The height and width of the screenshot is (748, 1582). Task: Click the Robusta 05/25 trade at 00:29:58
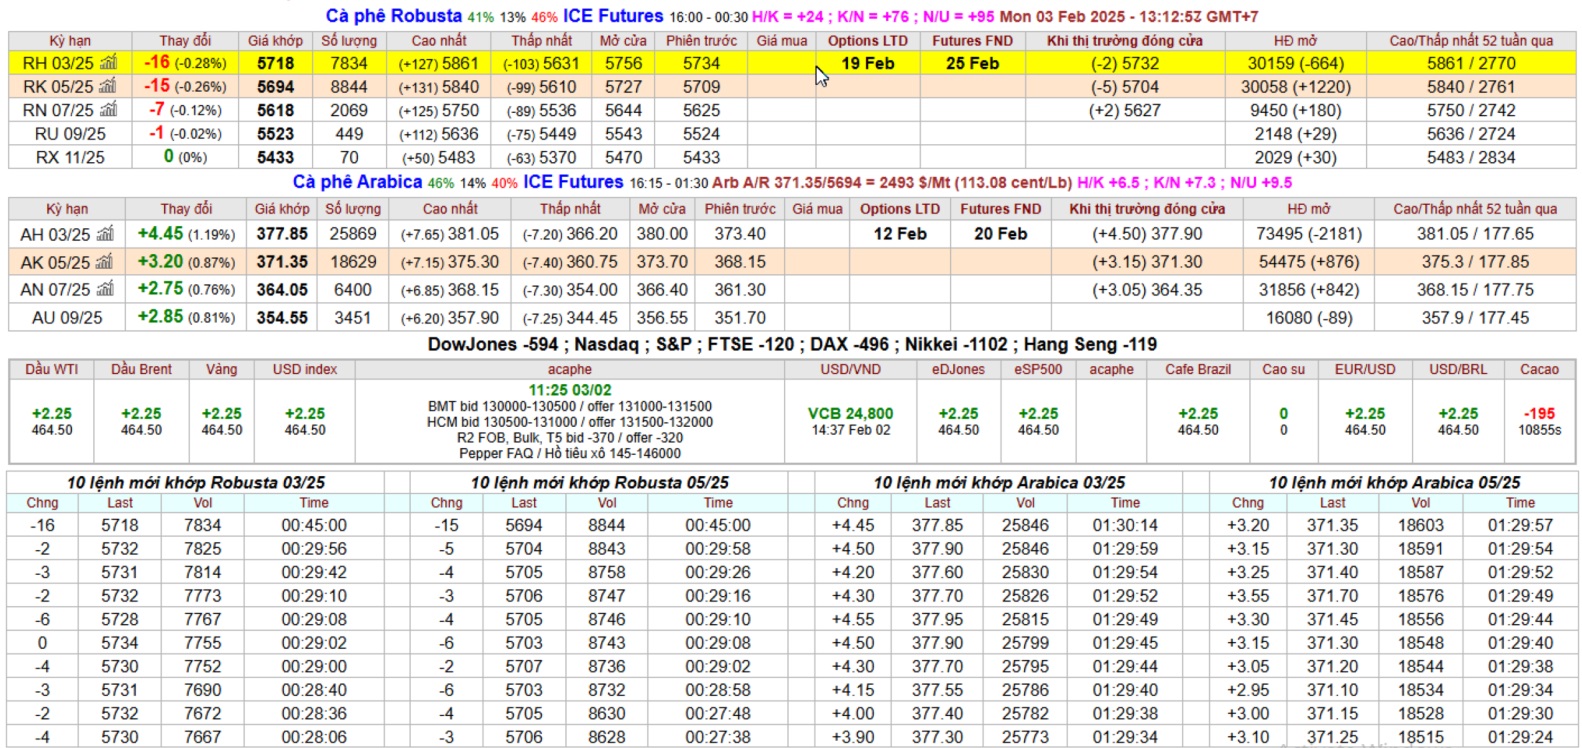click(x=600, y=549)
